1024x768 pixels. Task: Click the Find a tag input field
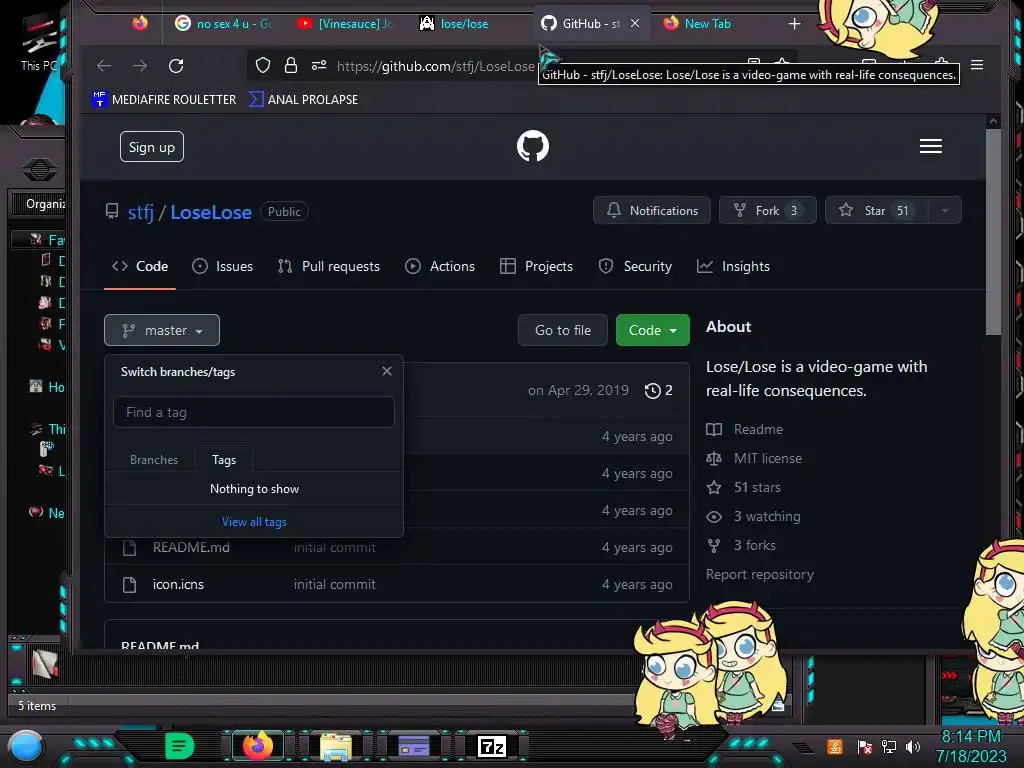point(253,412)
